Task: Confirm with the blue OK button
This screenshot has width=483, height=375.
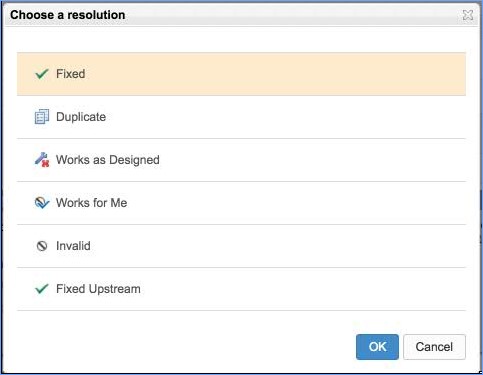Action: [377, 347]
